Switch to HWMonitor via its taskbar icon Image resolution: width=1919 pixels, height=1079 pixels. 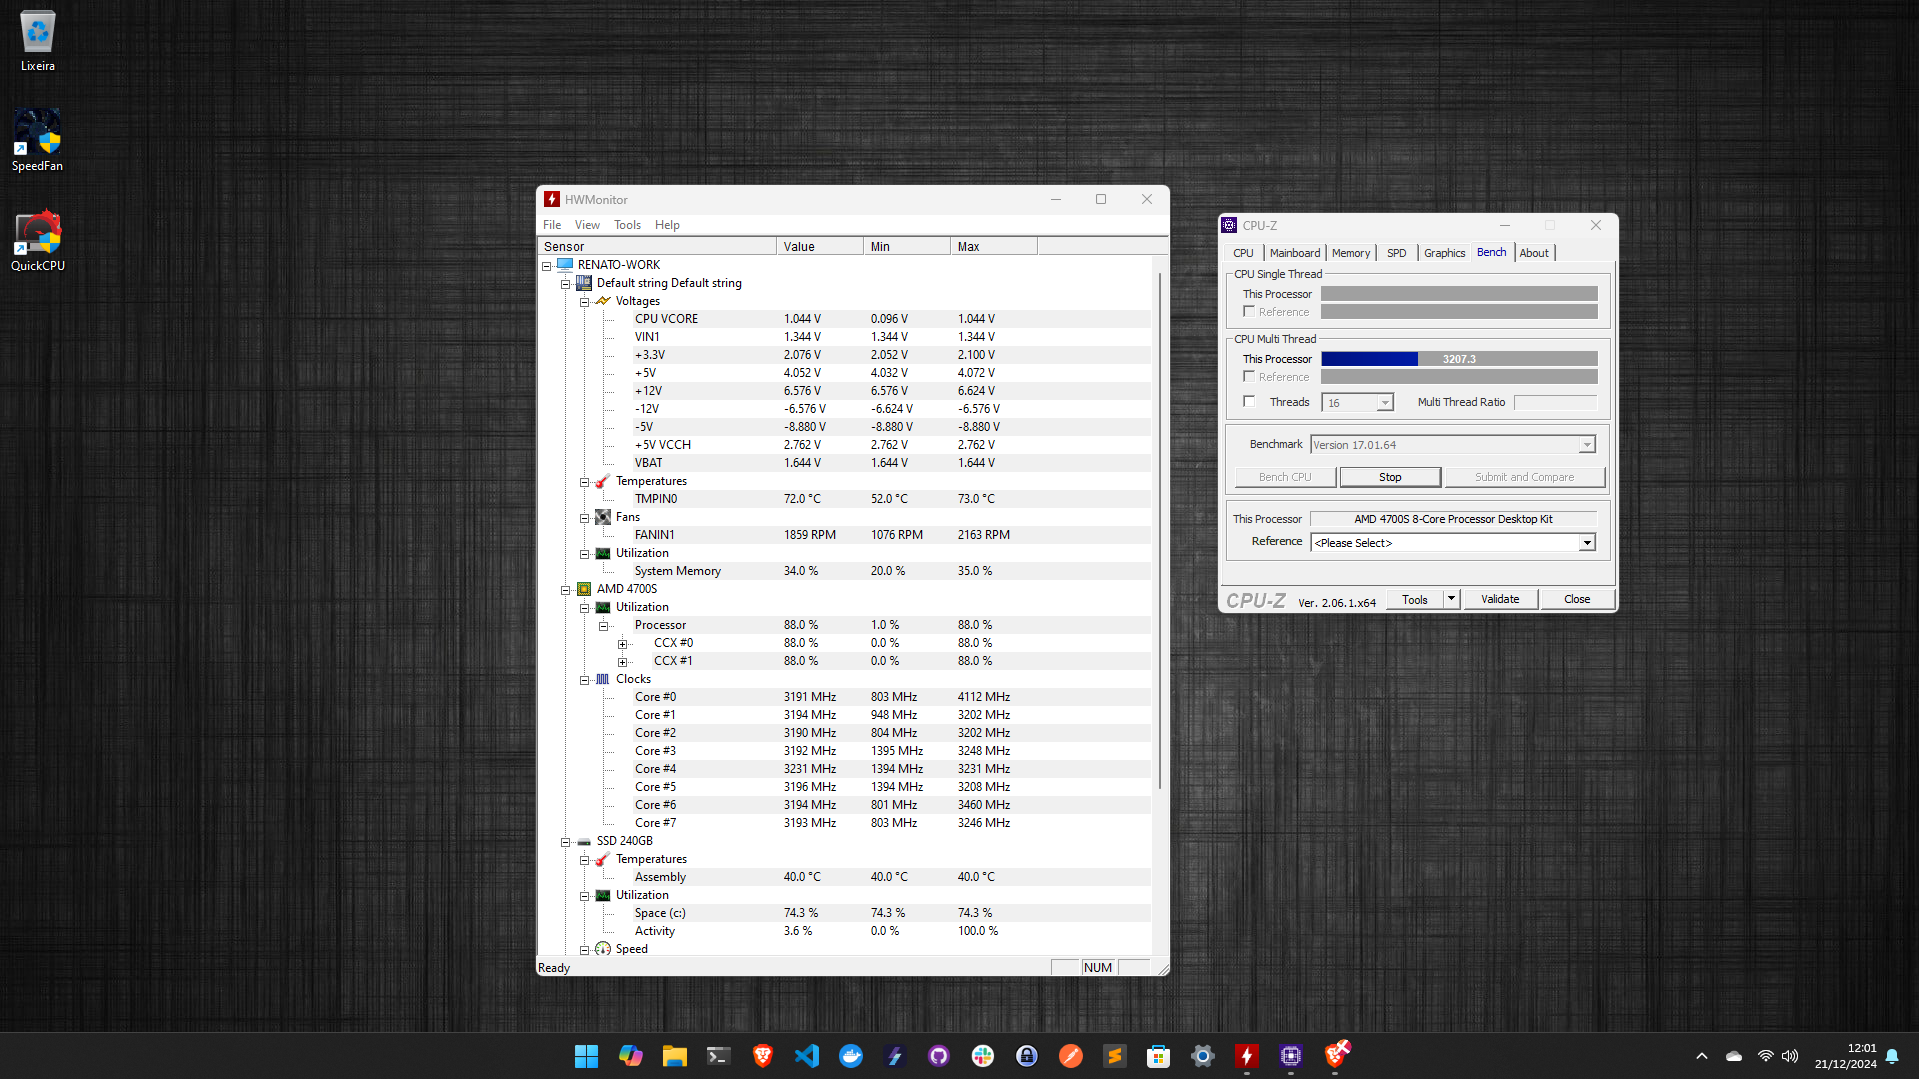(x=1247, y=1056)
